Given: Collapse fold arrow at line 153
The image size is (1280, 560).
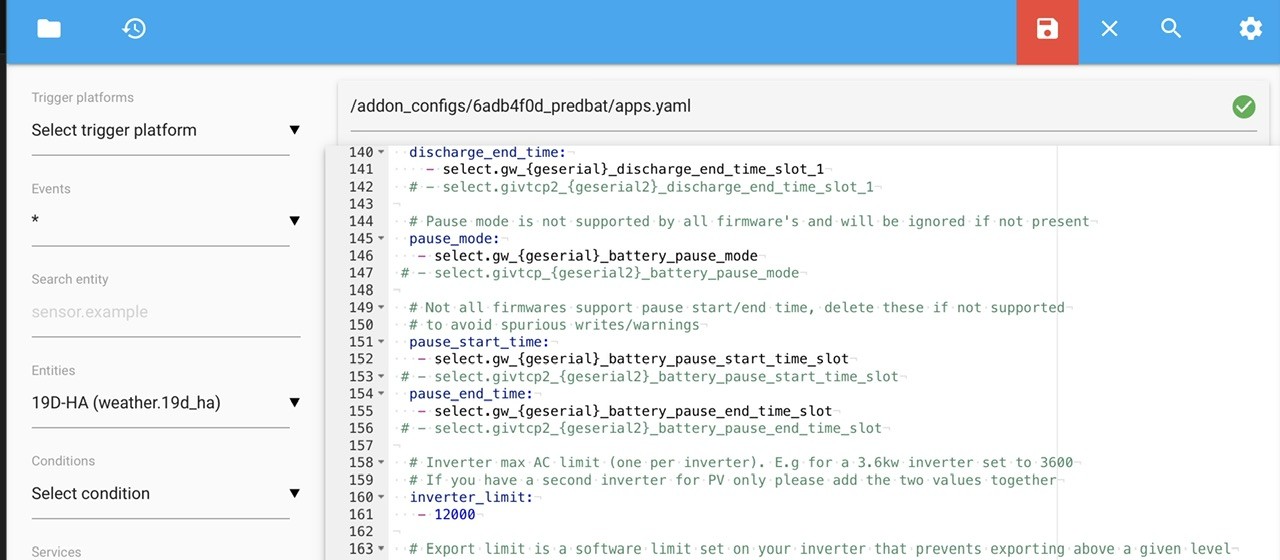Looking at the screenshot, I should (x=381, y=377).
